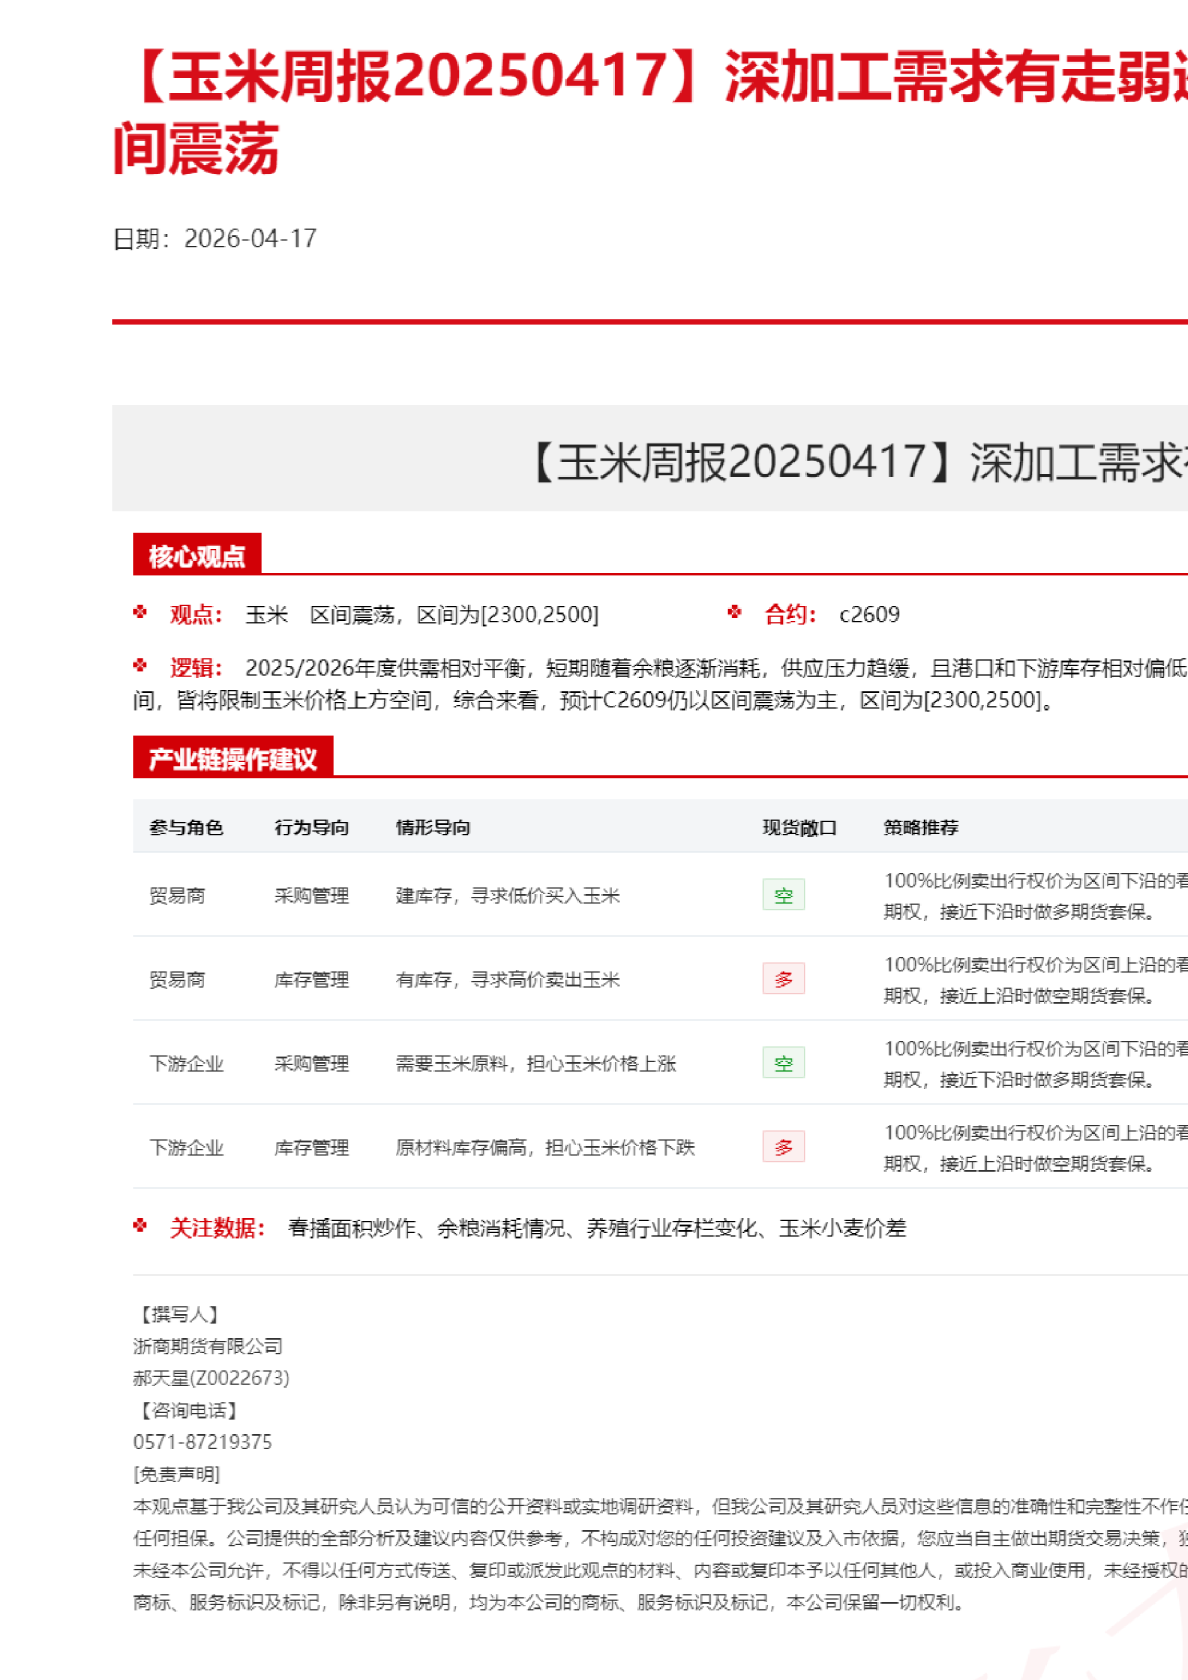Click the 策略推荐 column header
Viewport: 1188px width, 1680px height.
coord(921,827)
